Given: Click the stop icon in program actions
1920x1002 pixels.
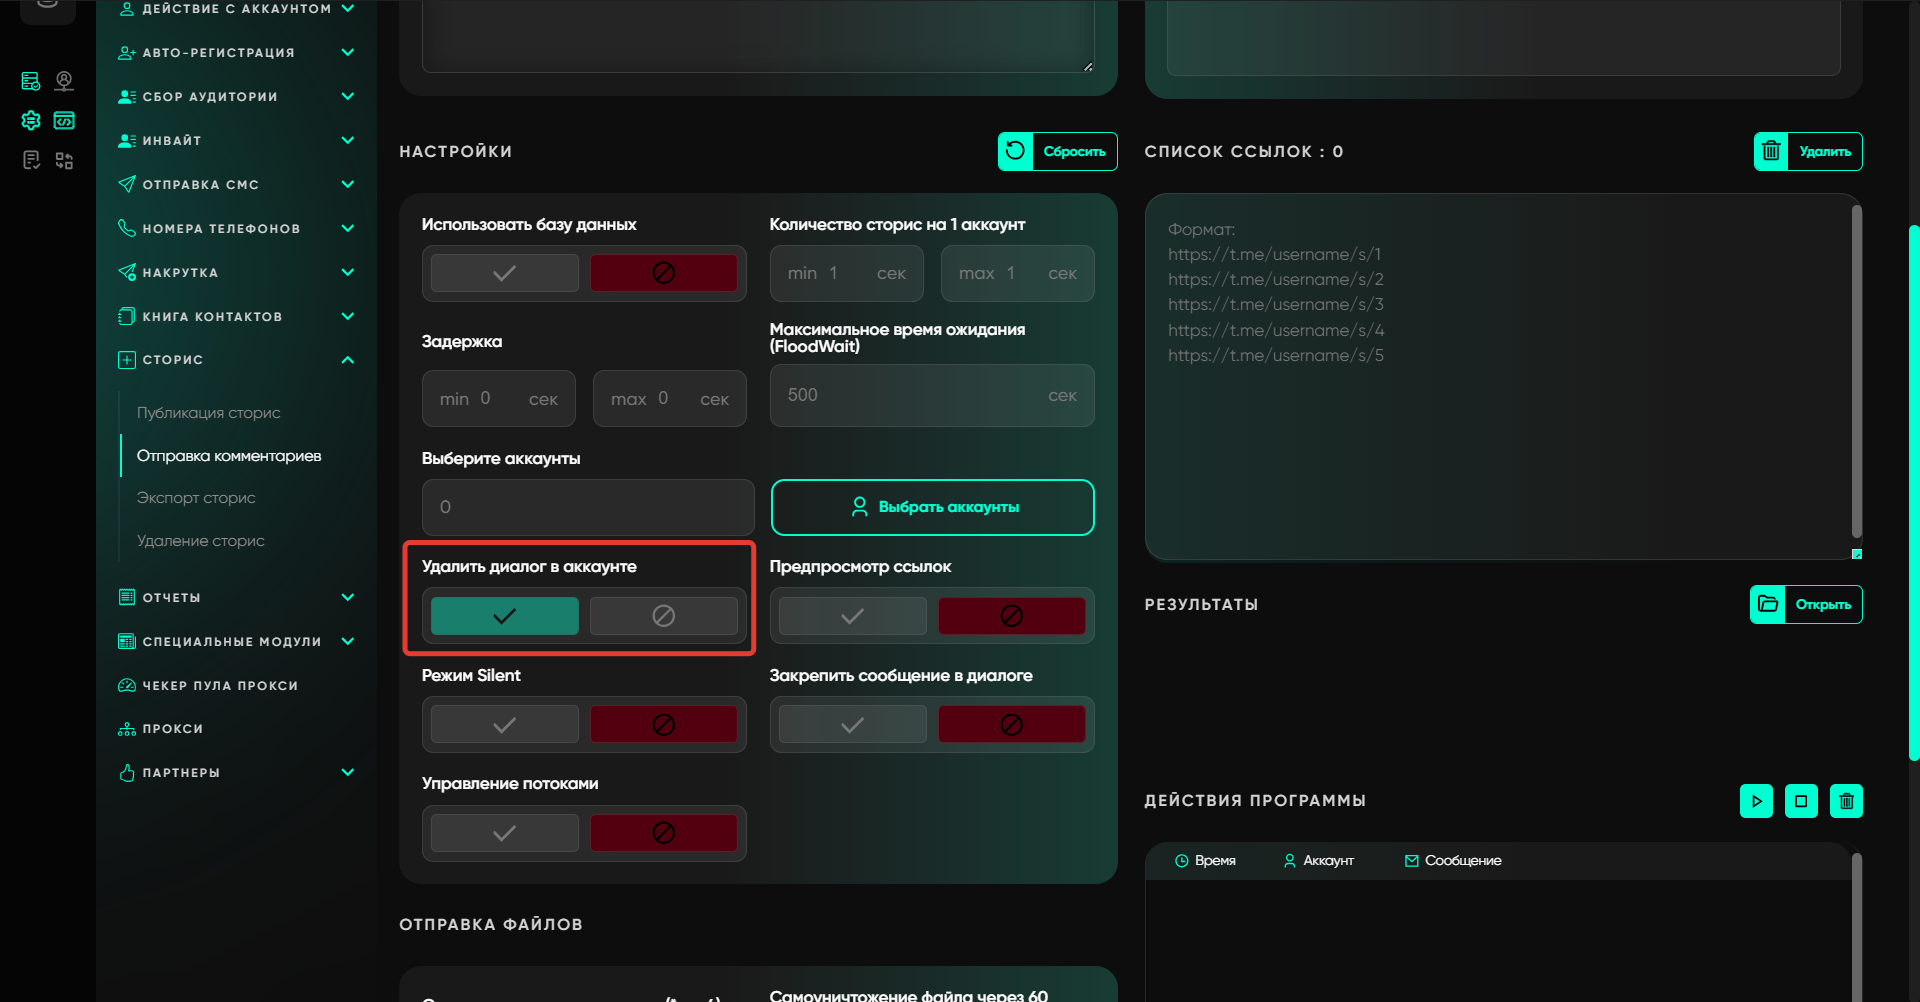Looking at the screenshot, I should click(x=1801, y=801).
